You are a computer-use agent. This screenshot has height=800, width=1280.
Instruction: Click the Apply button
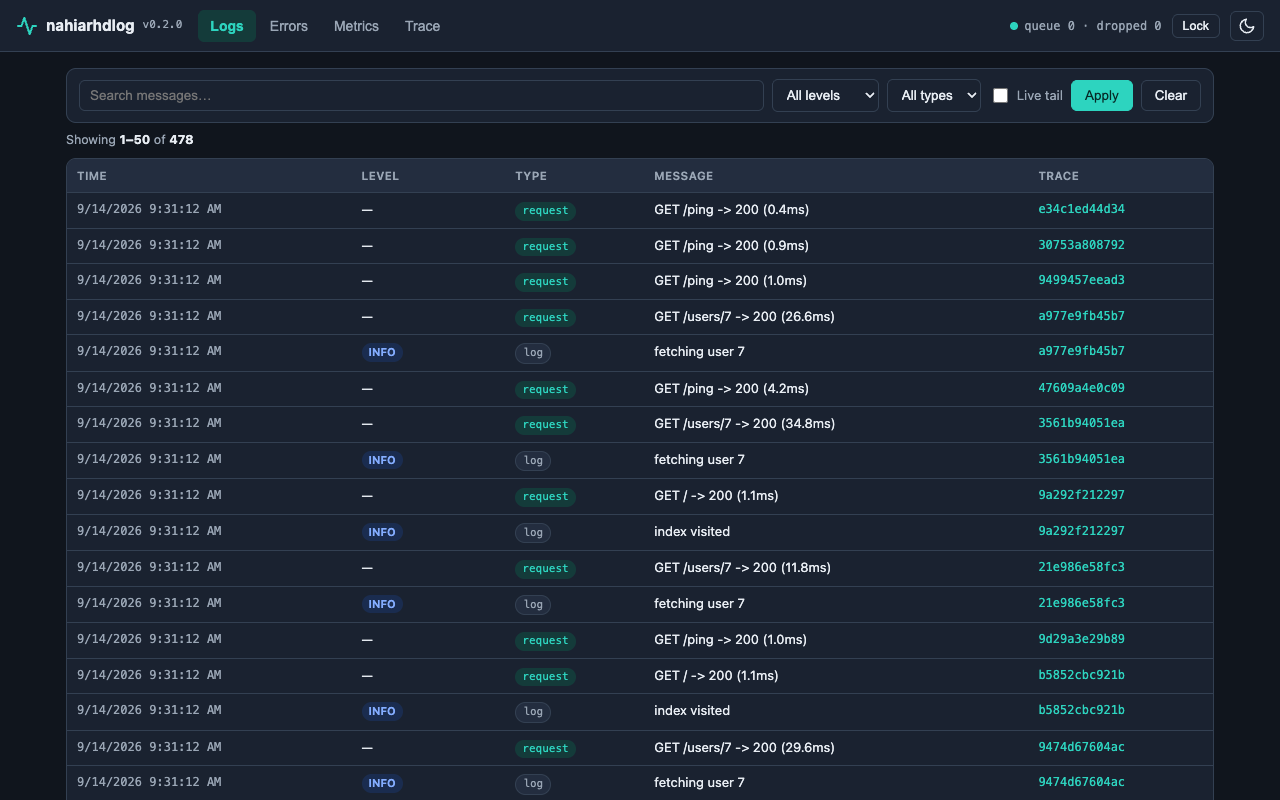point(1102,96)
